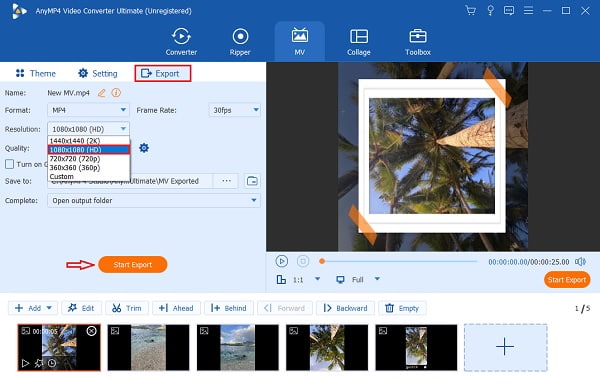Mute the preview volume speaker icon
The image size is (600, 390).
point(580,262)
